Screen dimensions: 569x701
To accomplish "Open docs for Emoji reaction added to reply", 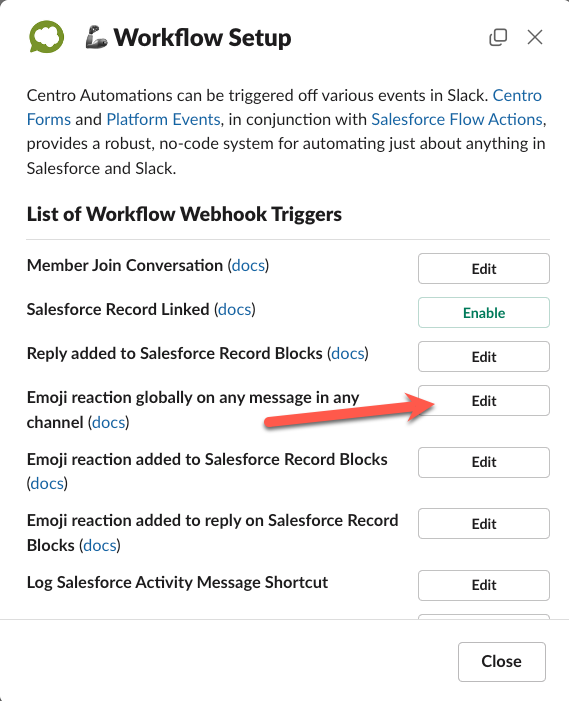I will (x=100, y=545).
